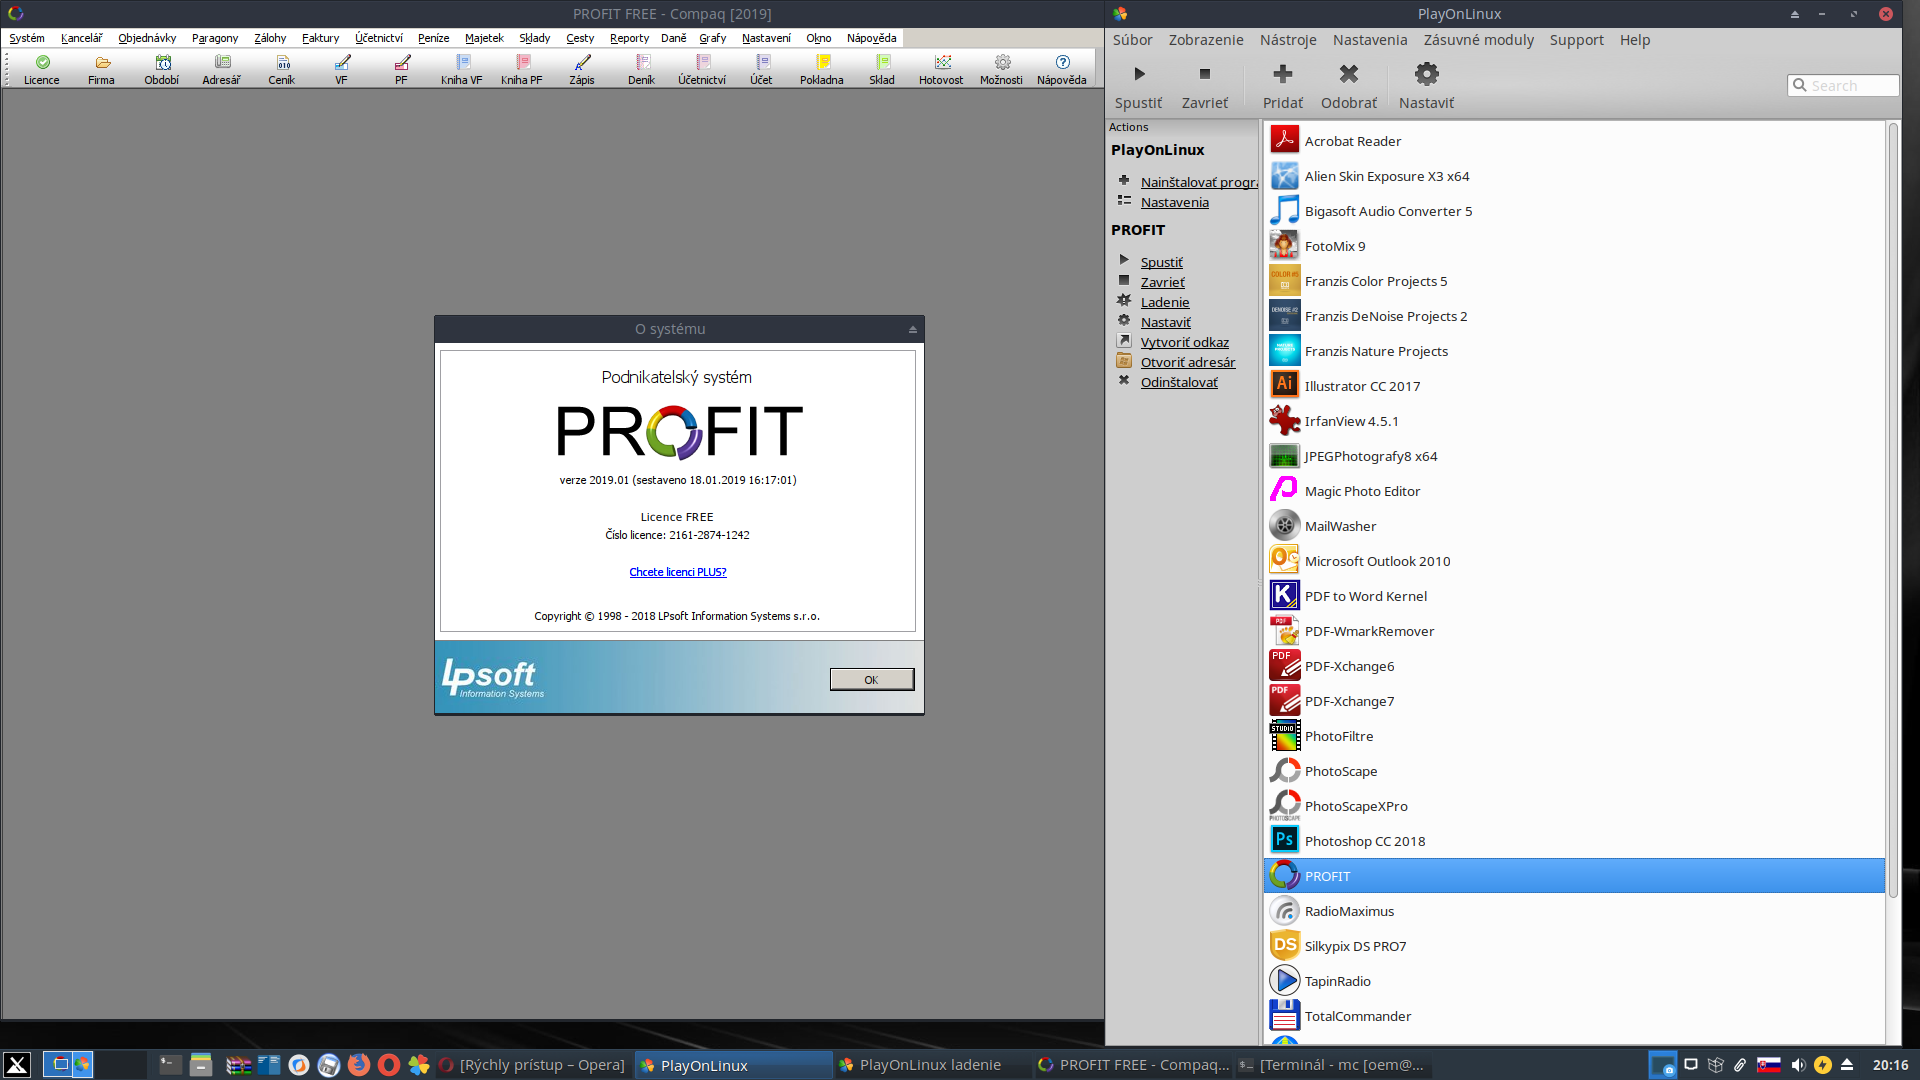1920x1080 pixels.
Task: Switch to PlayOnLinux ladenie taskbar window
Action: point(930,1065)
